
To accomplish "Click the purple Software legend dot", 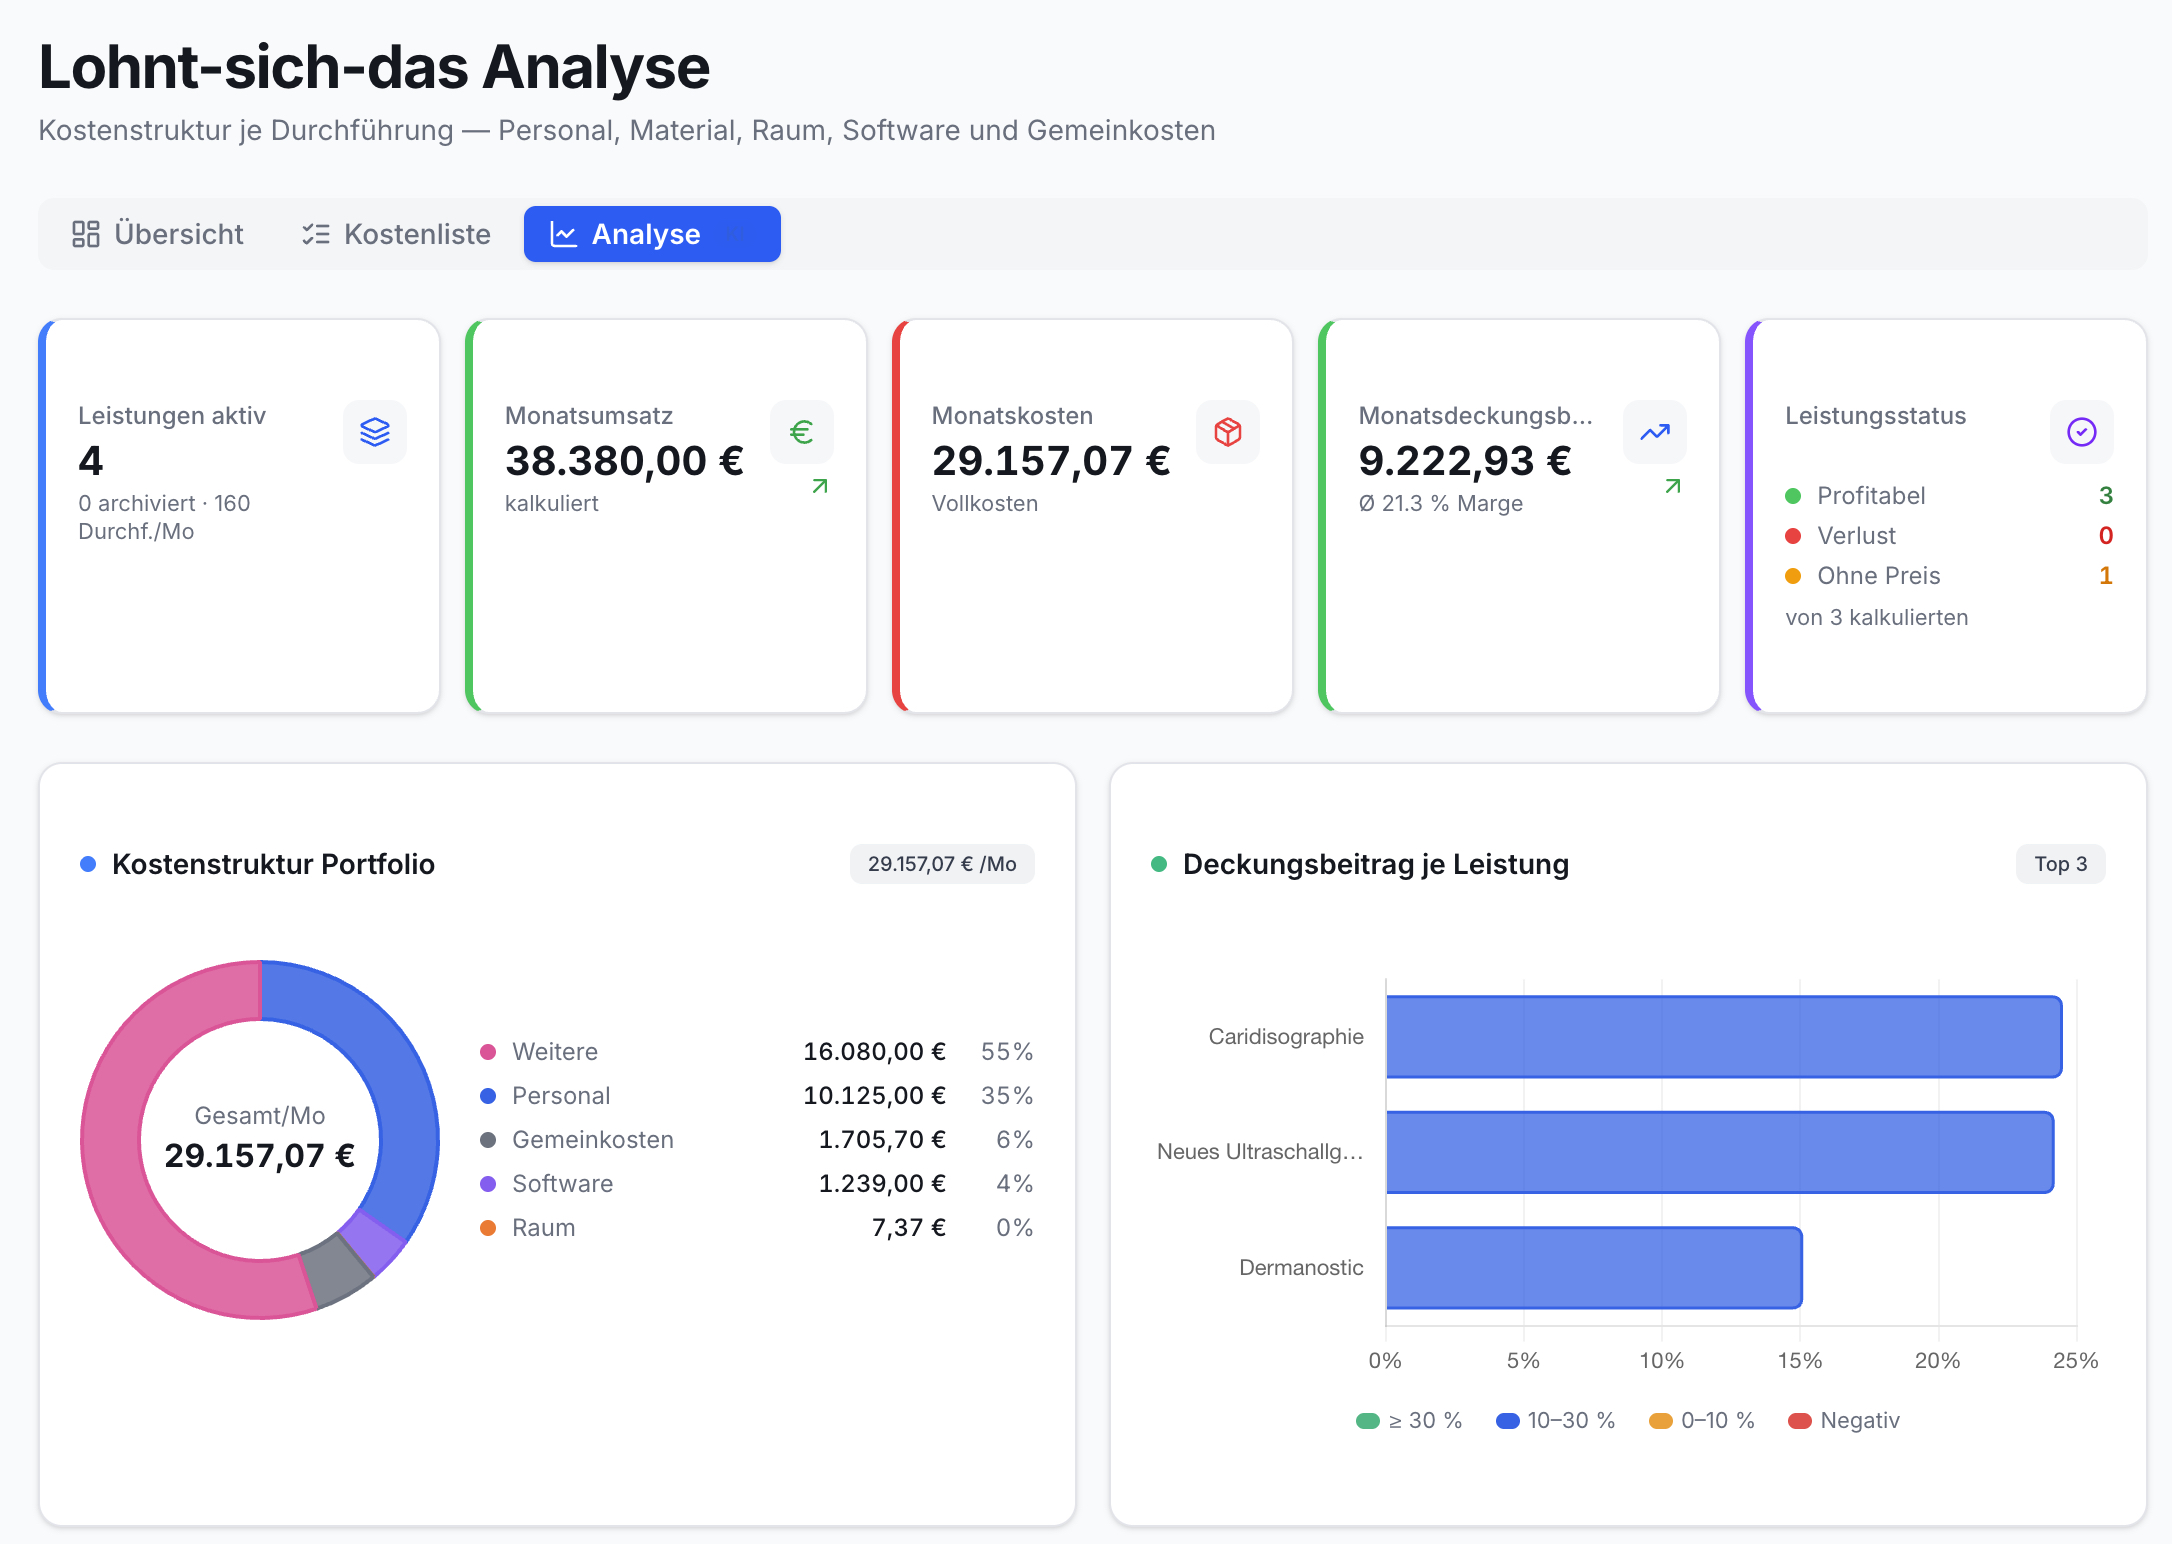I will [x=488, y=1184].
